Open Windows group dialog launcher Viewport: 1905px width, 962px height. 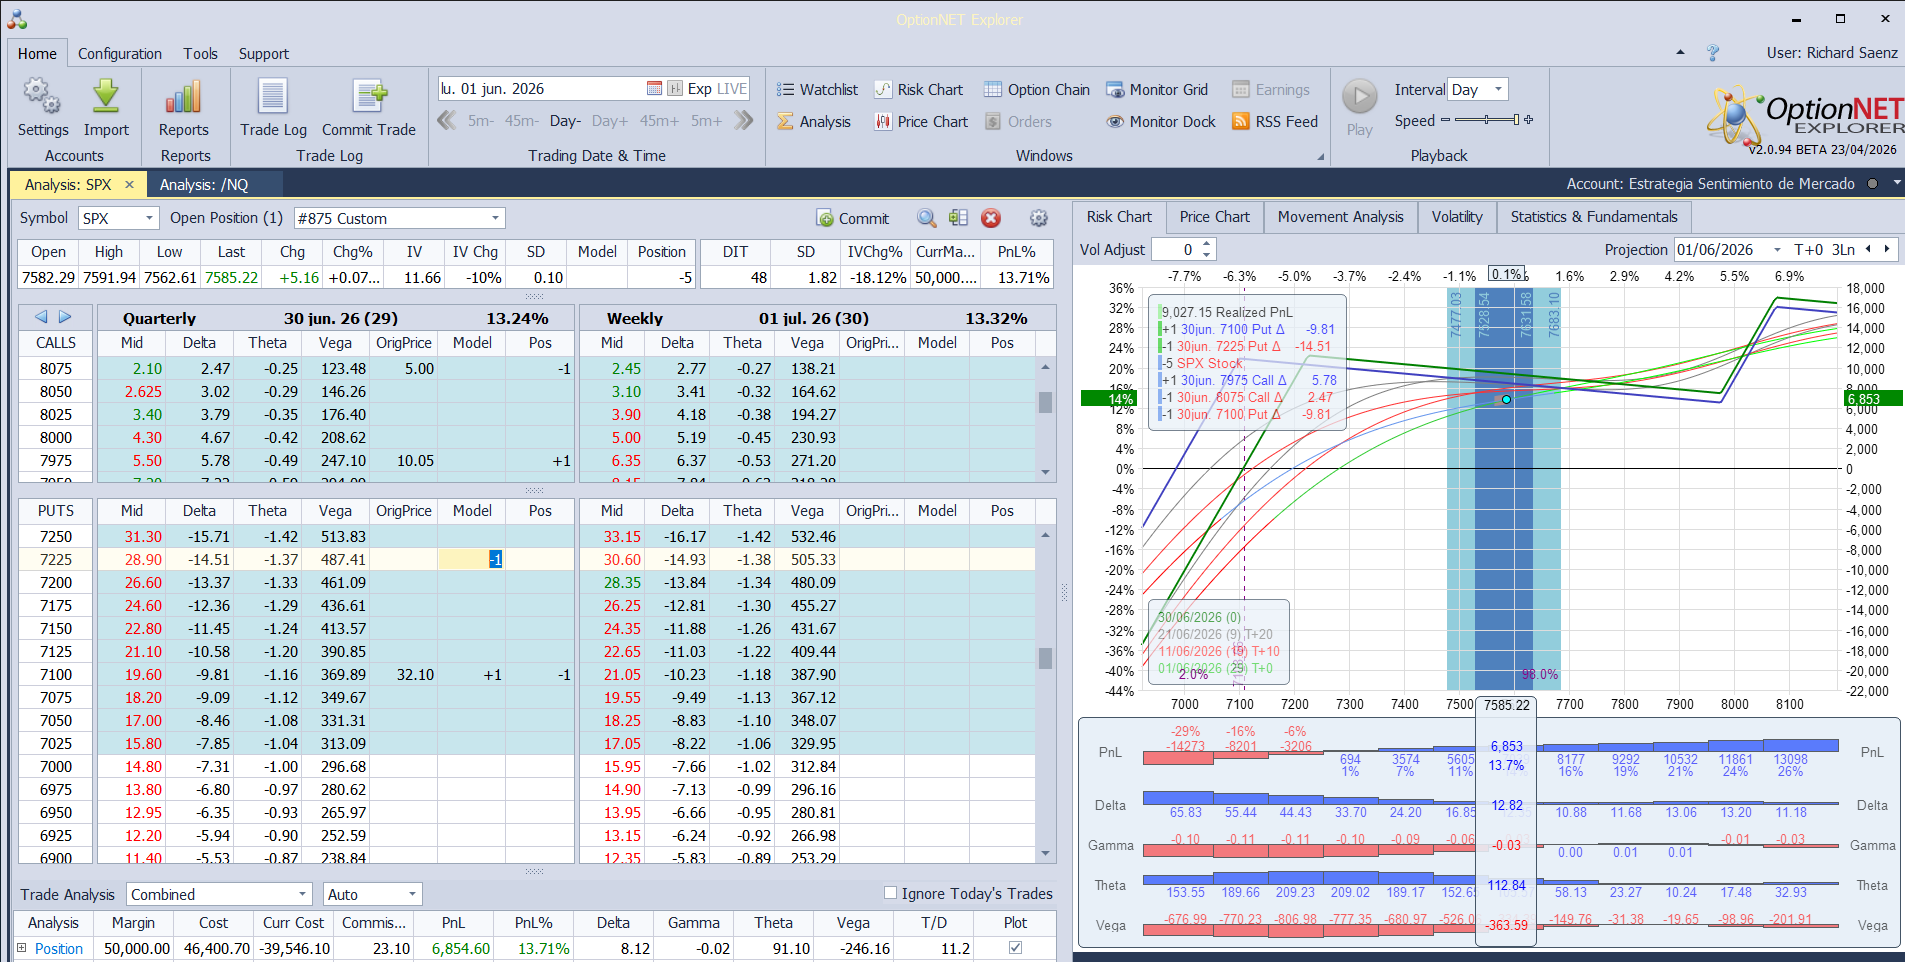1320,156
